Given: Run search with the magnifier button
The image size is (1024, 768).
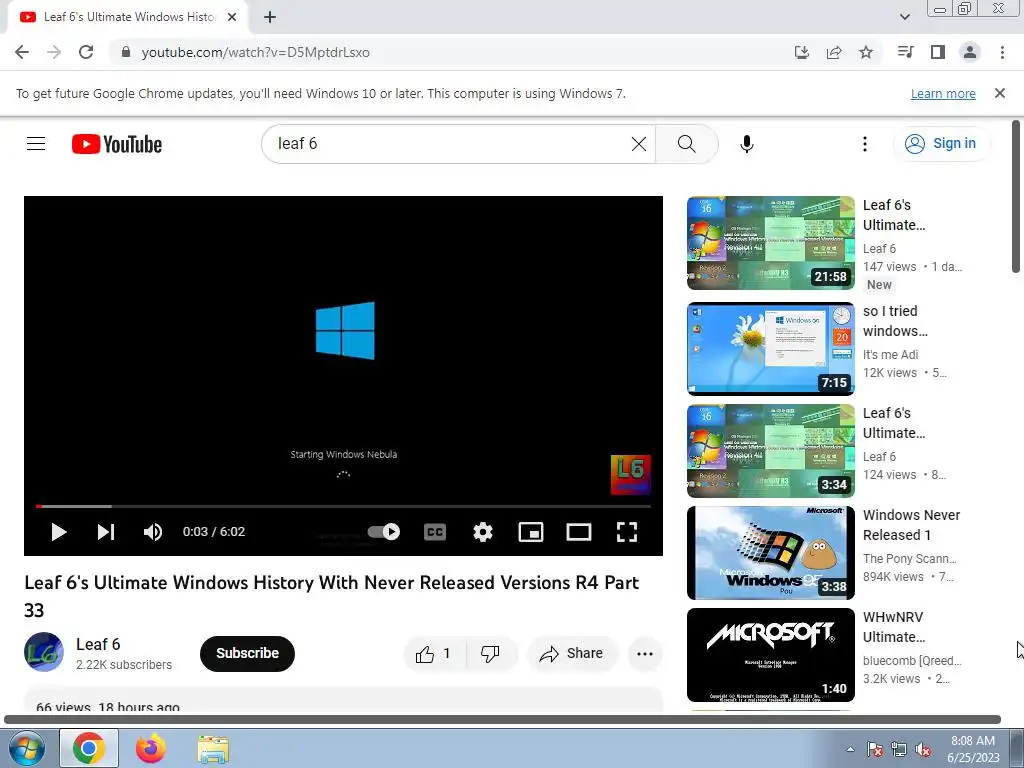Looking at the screenshot, I should pos(686,144).
